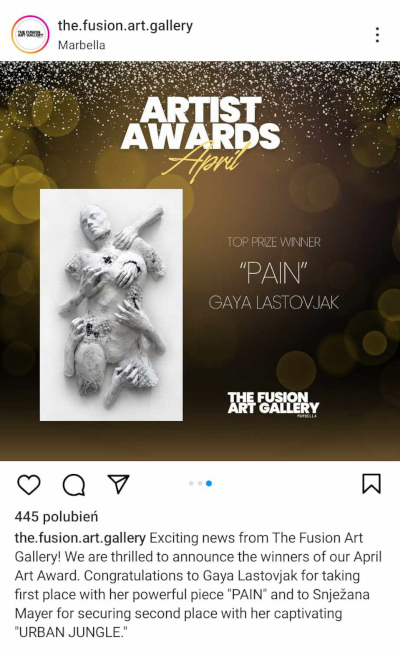Open the.fusion.art.gallery username in caption
This screenshot has height=650, width=400.
click(x=80, y=538)
